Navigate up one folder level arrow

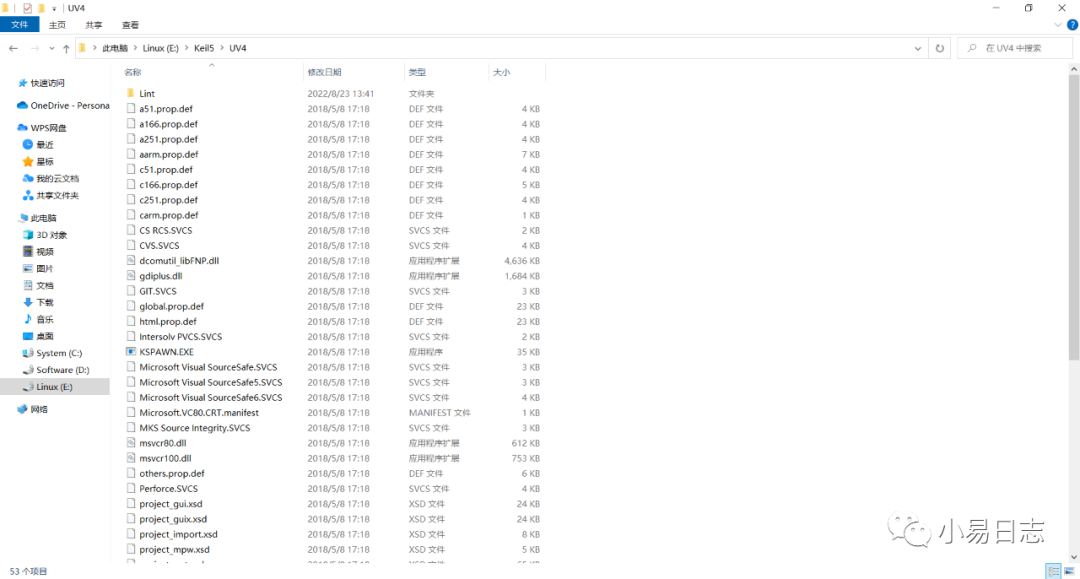click(66, 48)
